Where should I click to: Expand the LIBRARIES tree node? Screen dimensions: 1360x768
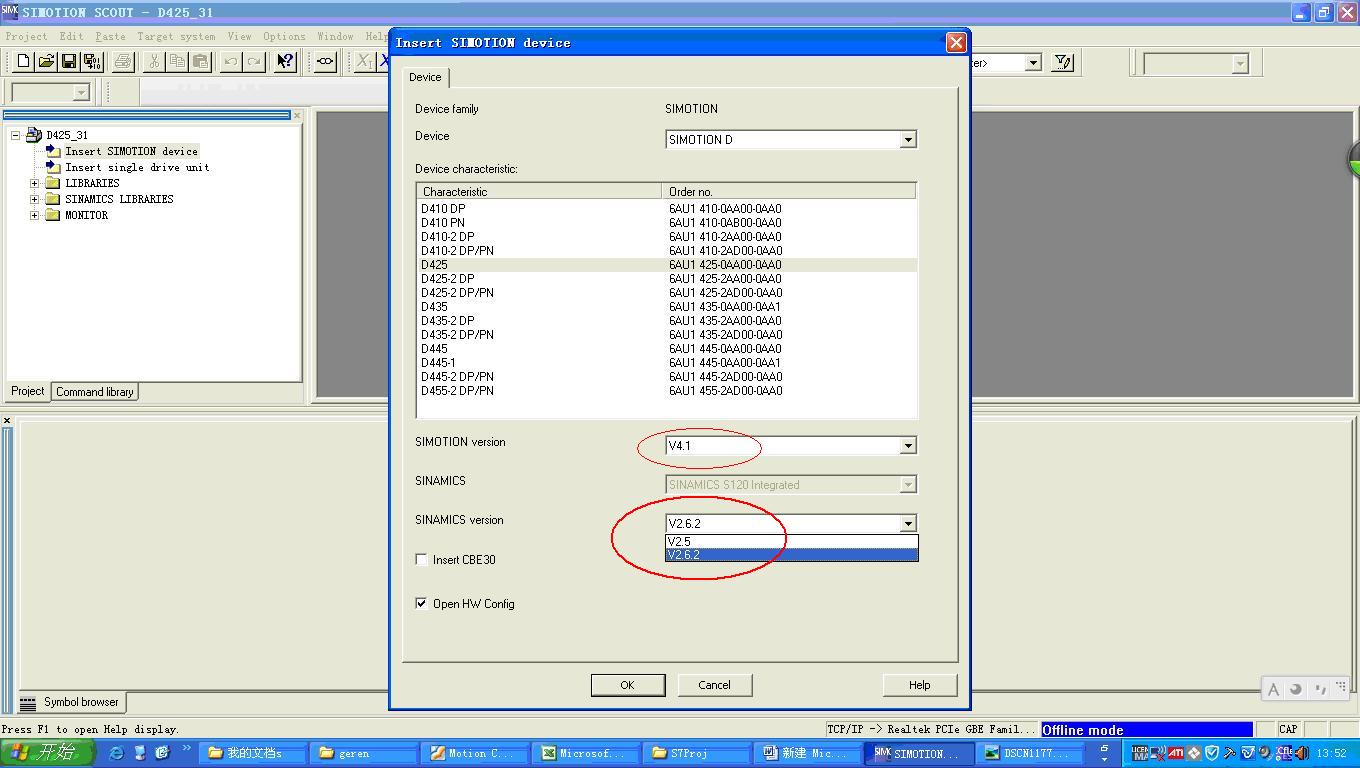pyautogui.click(x=35, y=183)
